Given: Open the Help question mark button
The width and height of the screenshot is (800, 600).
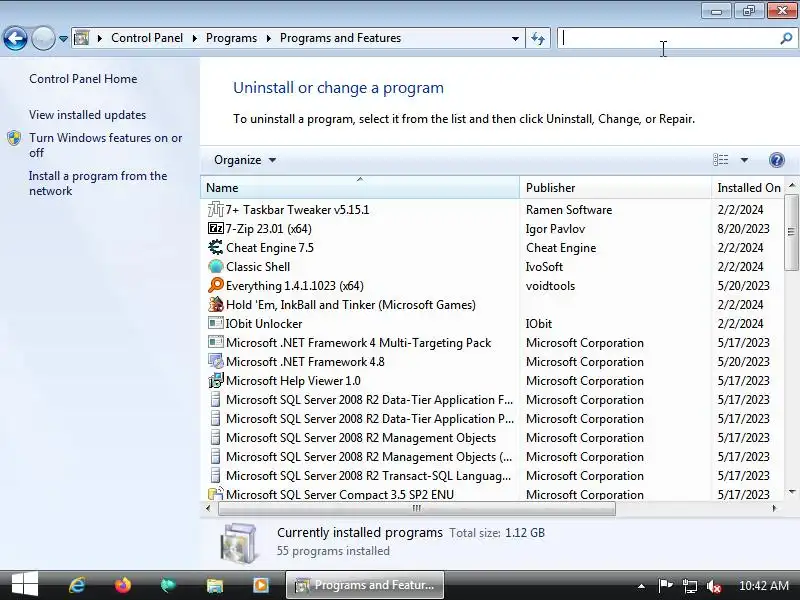Looking at the screenshot, I should pos(777,160).
